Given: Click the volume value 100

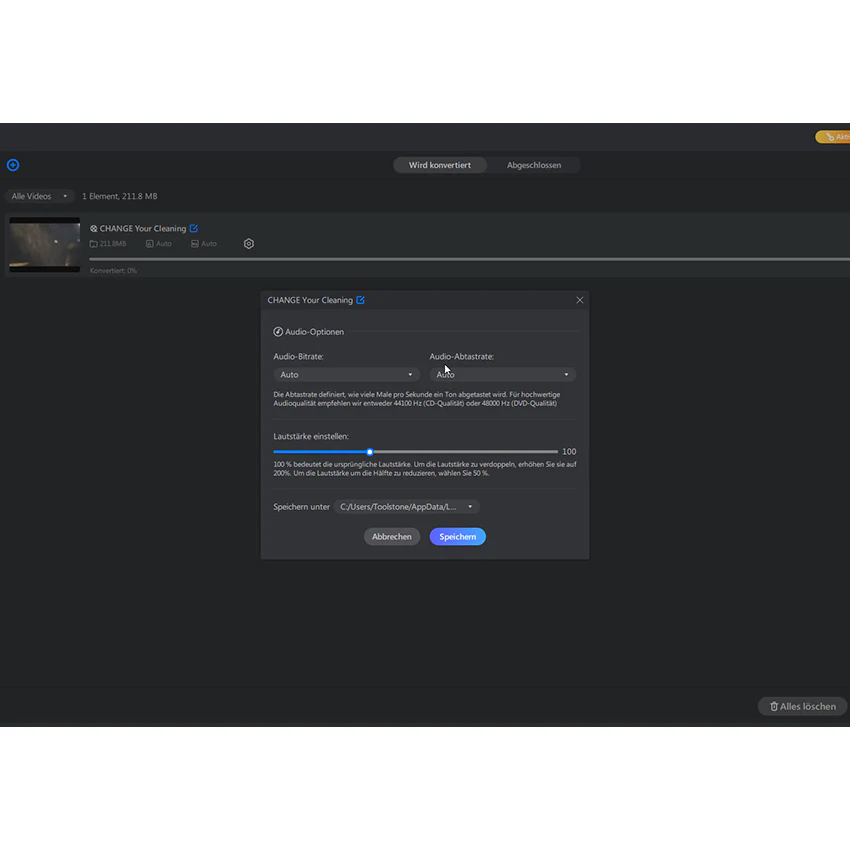Looking at the screenshot, I should (569, 452).
